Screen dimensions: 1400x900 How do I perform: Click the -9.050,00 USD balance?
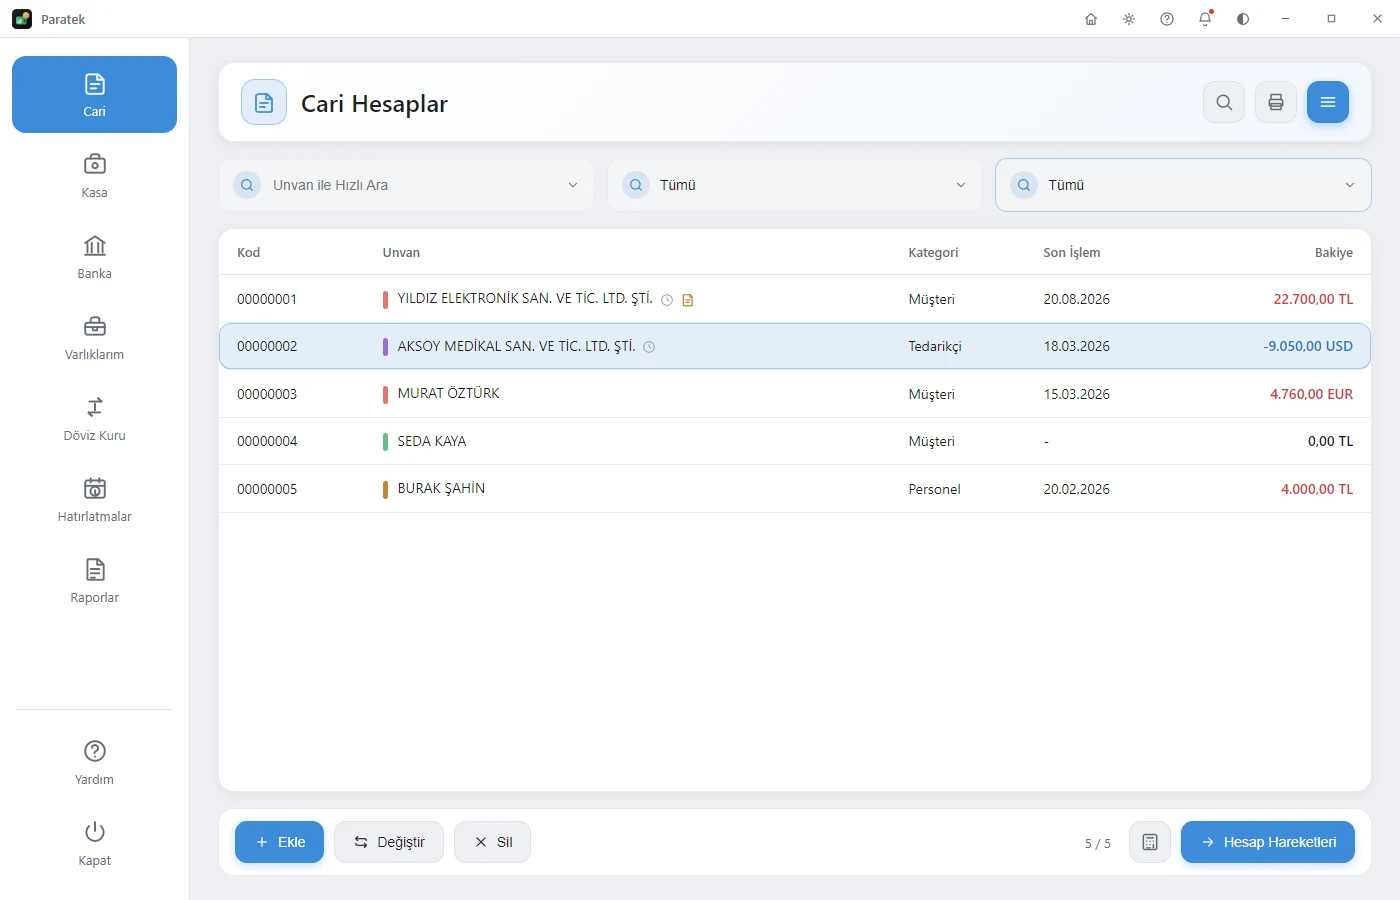pos(1308,346)
